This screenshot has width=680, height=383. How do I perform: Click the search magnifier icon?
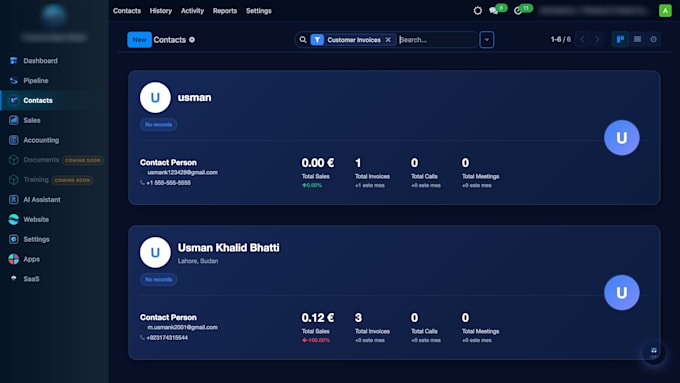coord(303,39)
